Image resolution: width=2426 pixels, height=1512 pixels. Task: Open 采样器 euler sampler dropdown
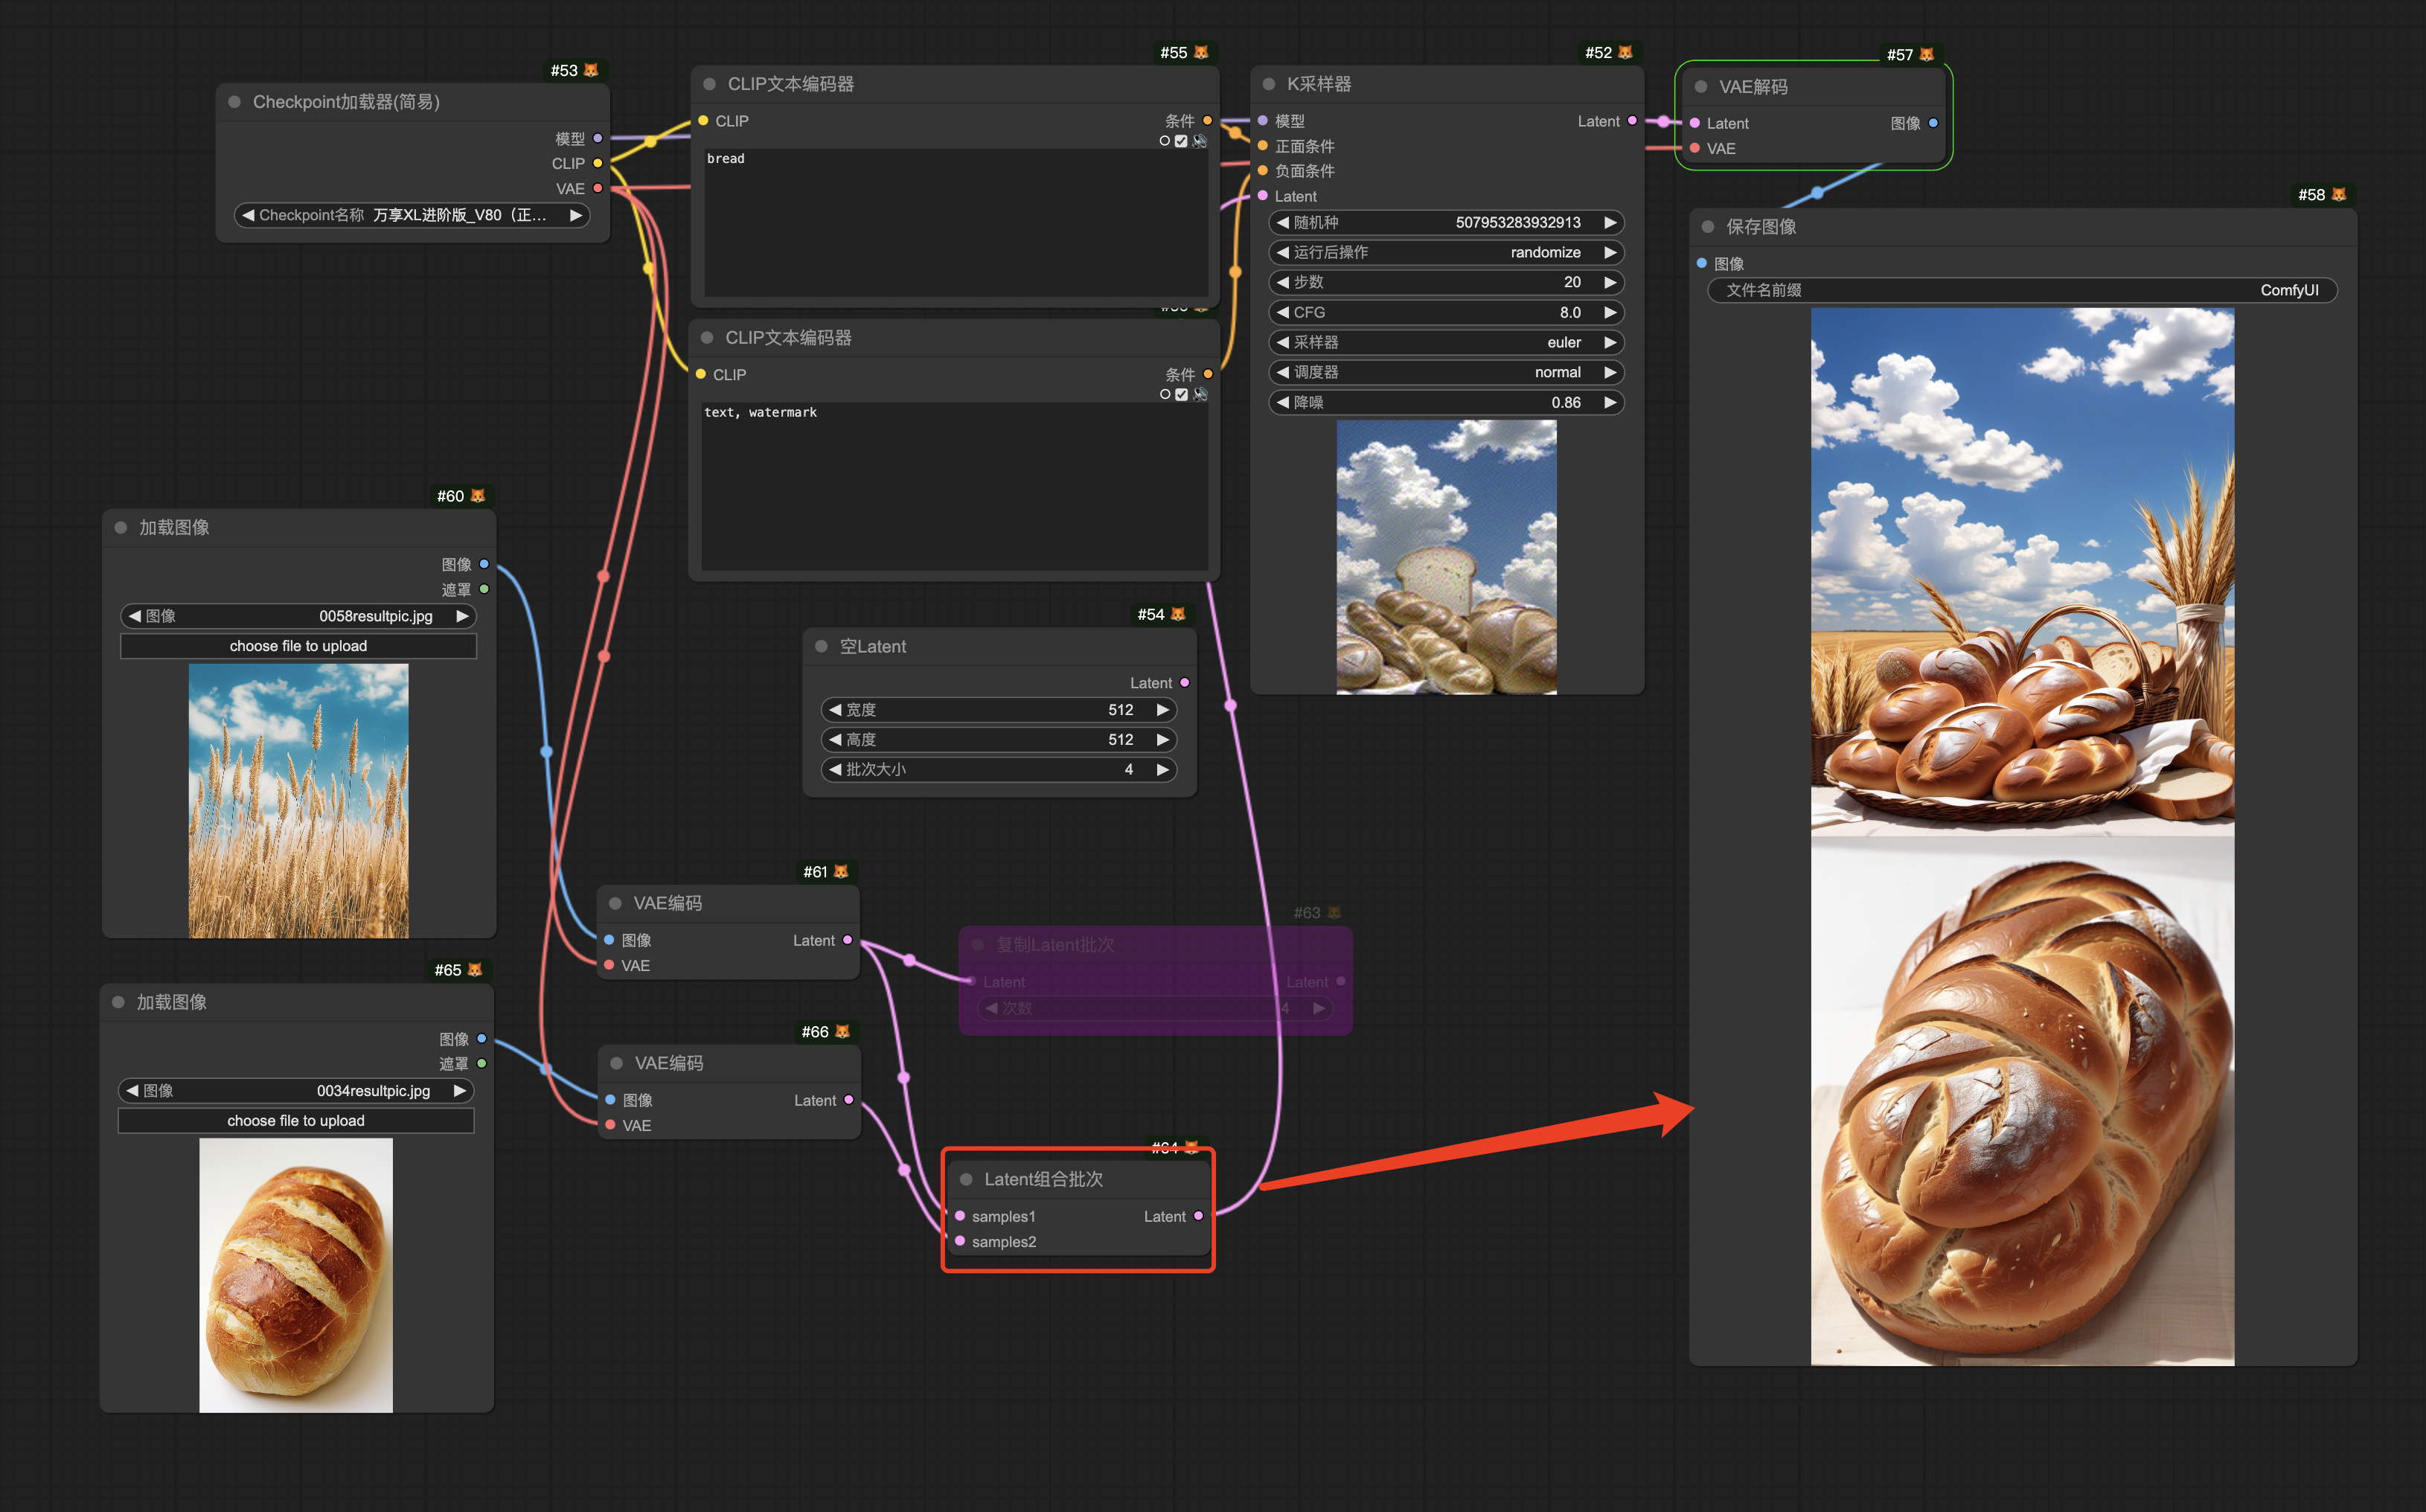click(x=1445, y=342)
